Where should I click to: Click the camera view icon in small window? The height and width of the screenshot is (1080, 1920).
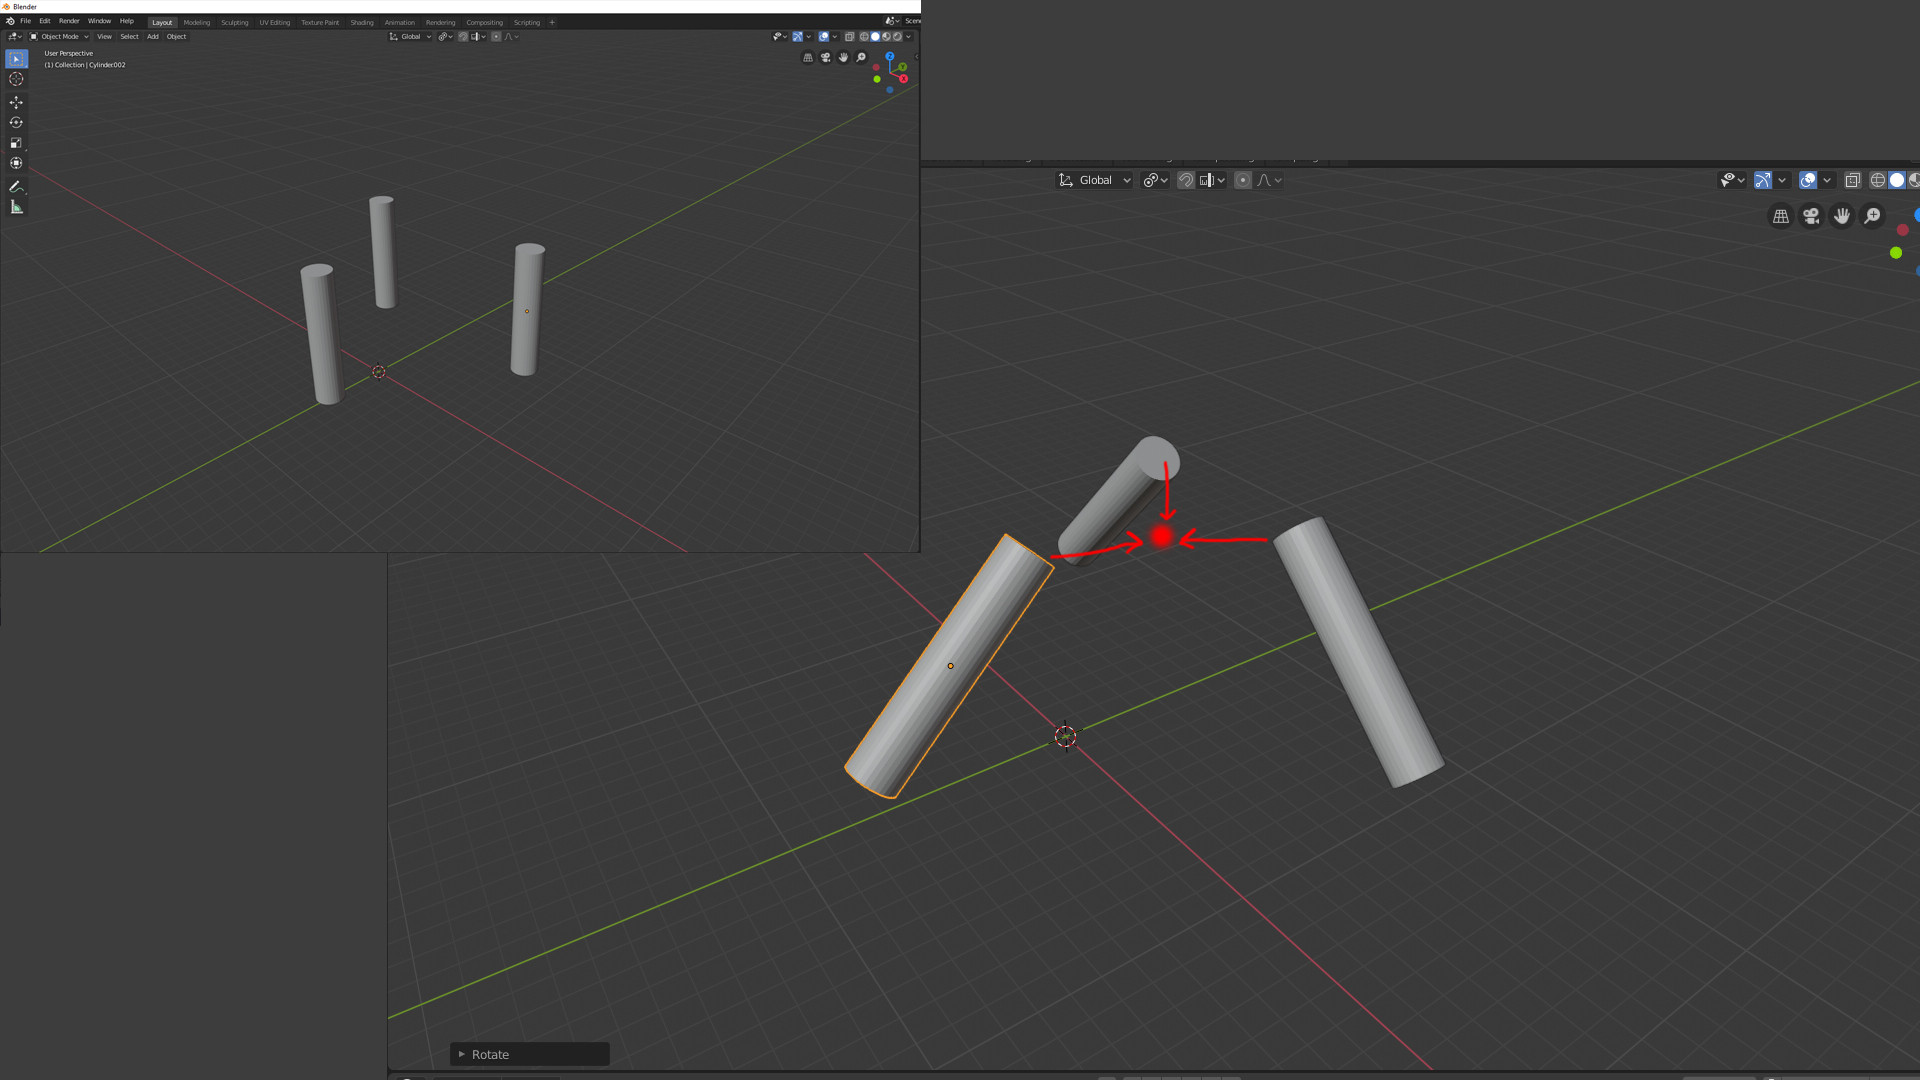click(x=826, y=57)
